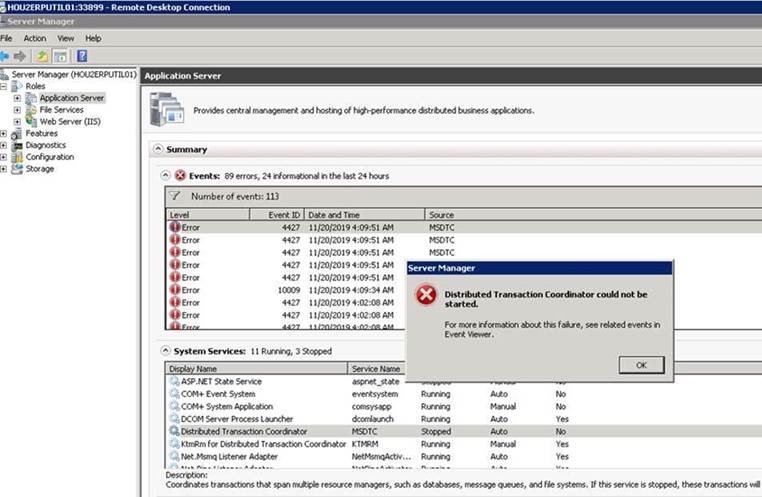
Task: Click error icon of event 10009 row
Action: pyautogui.click(x=175, y=290)
